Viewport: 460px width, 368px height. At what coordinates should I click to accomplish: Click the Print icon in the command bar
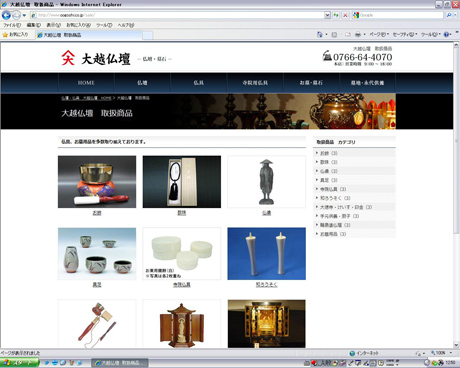point(358,34)
